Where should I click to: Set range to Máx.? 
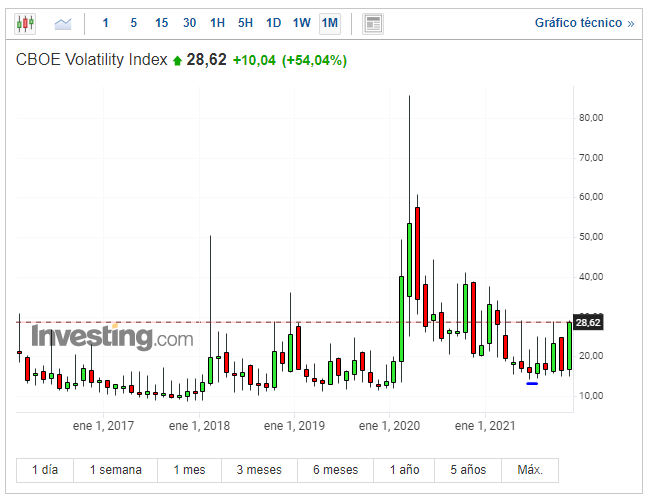[530, 470]
